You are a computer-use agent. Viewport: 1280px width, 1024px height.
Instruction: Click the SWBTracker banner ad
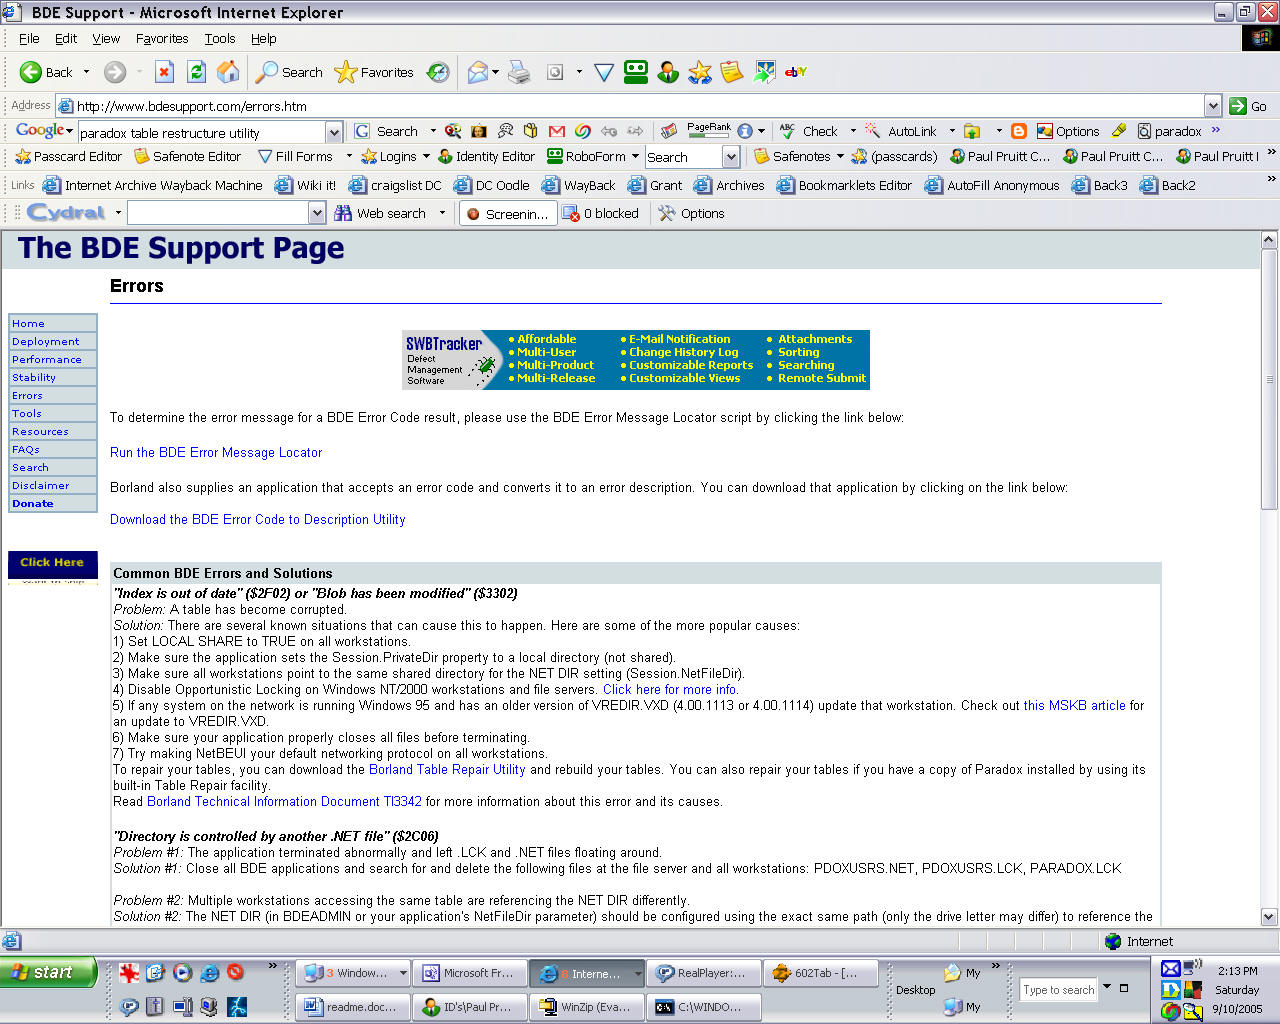636,359
